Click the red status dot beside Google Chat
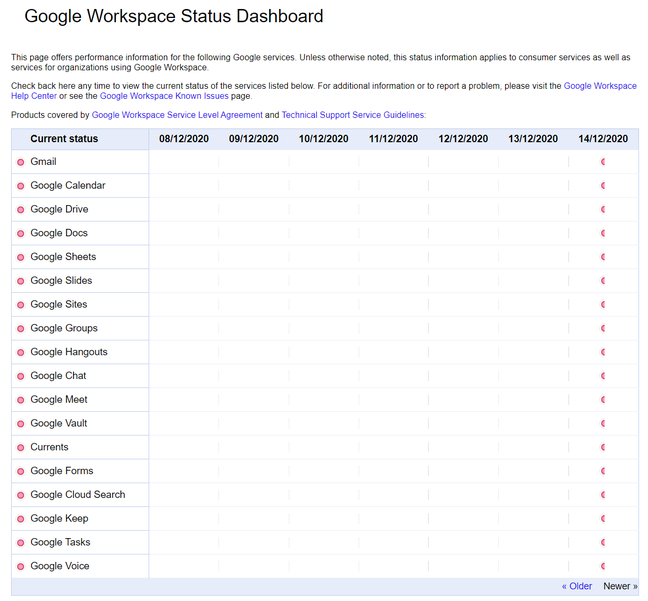 pos(20,377)
